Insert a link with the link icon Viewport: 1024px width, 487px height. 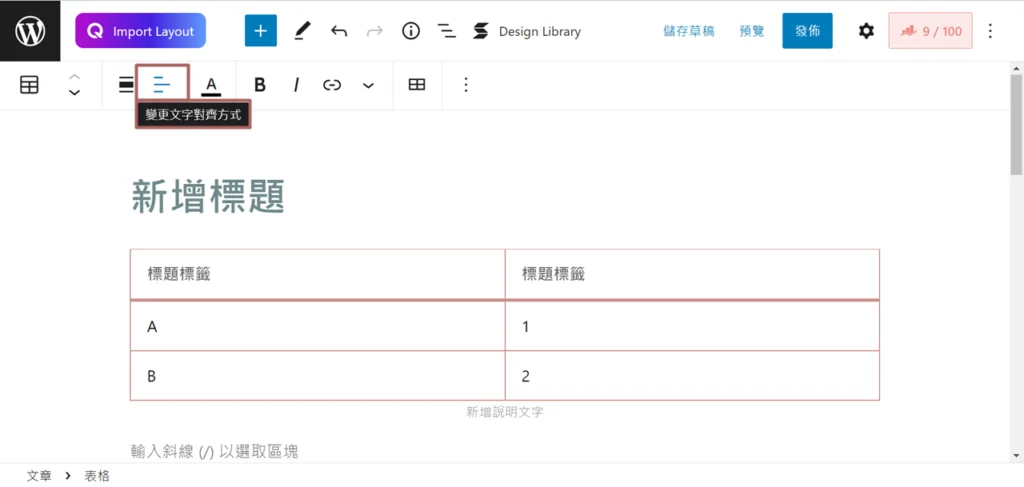332,85
